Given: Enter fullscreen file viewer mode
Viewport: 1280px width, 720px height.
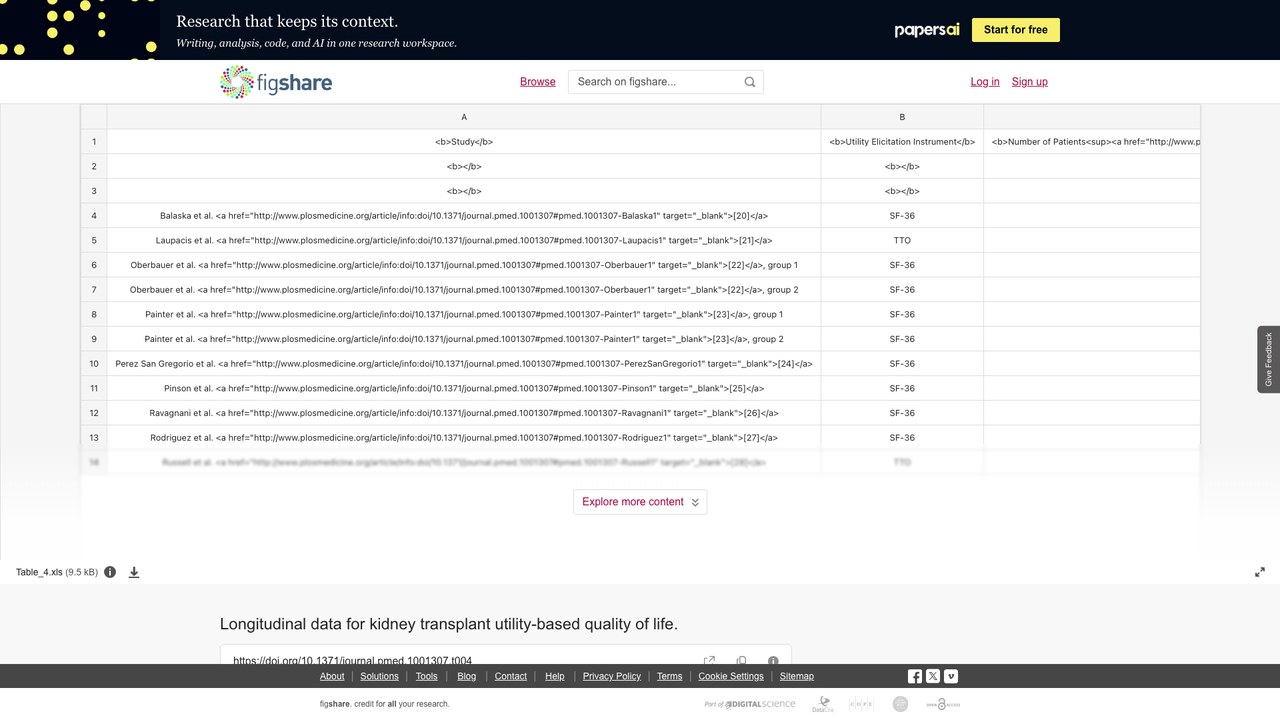Looking at the screenshot, I should (1260, 572).
